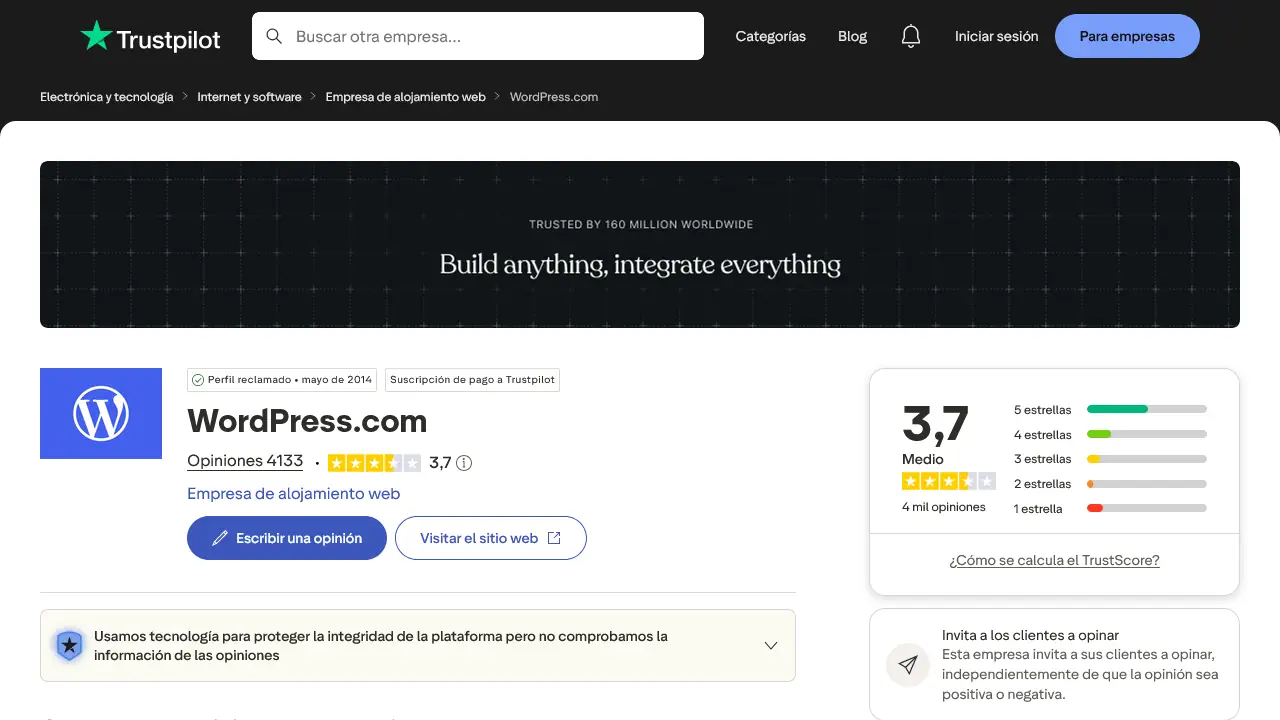This screenshot has height=720, width=1280.
Task: Click the star rating next to Opiniones 4133
Action: [374, 463]
